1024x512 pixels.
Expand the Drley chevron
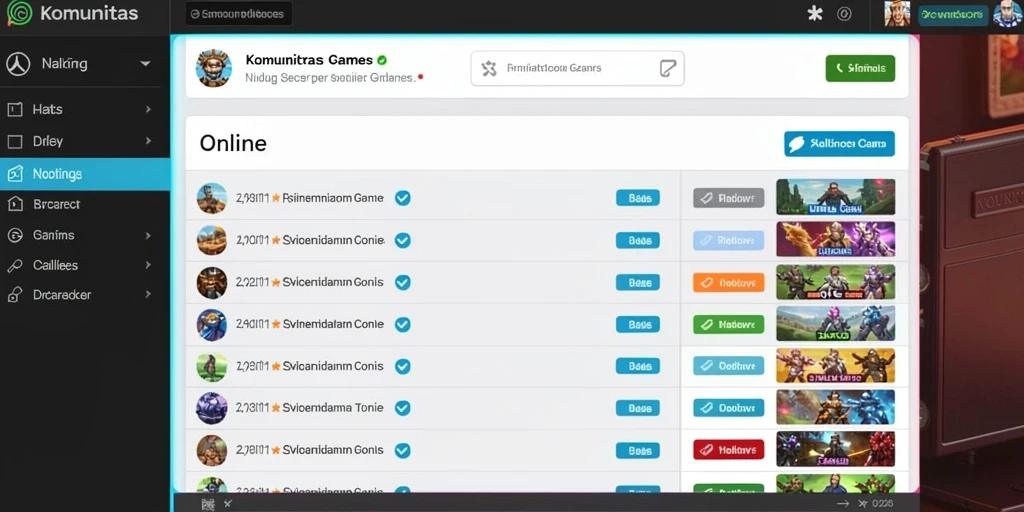coord(148,140)
